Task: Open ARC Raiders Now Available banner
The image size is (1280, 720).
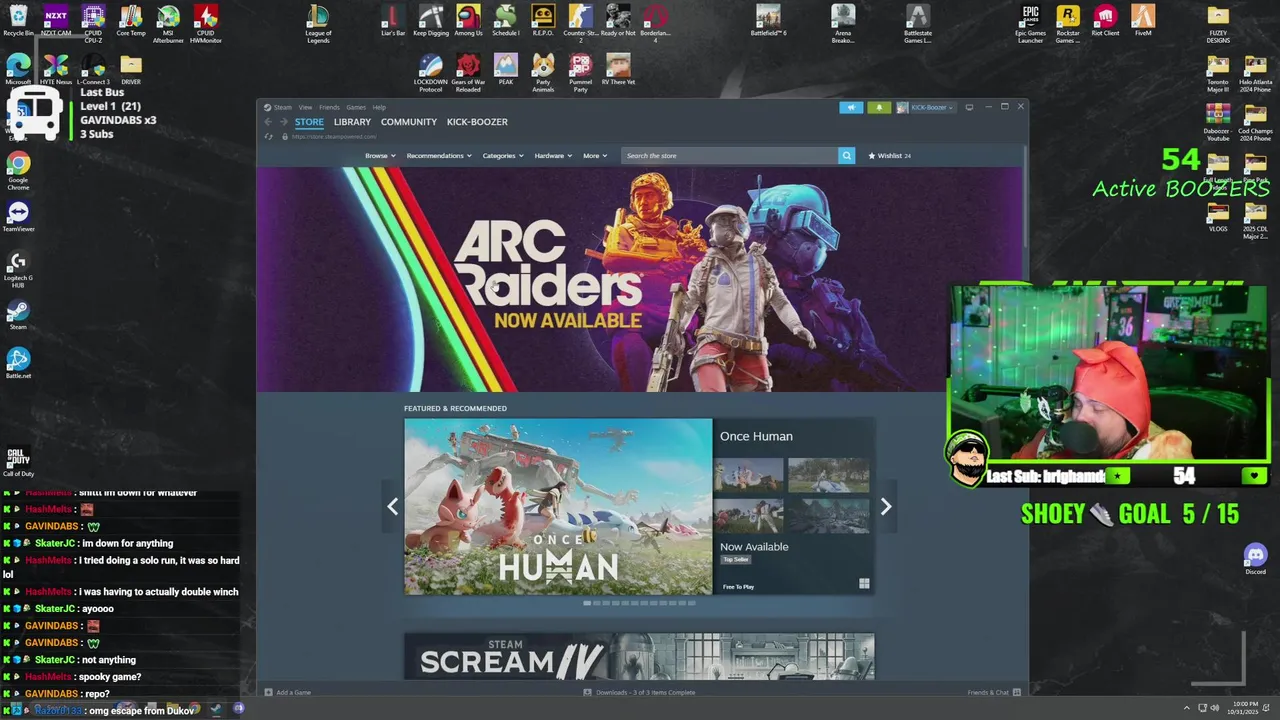Action: pos(640,279)
